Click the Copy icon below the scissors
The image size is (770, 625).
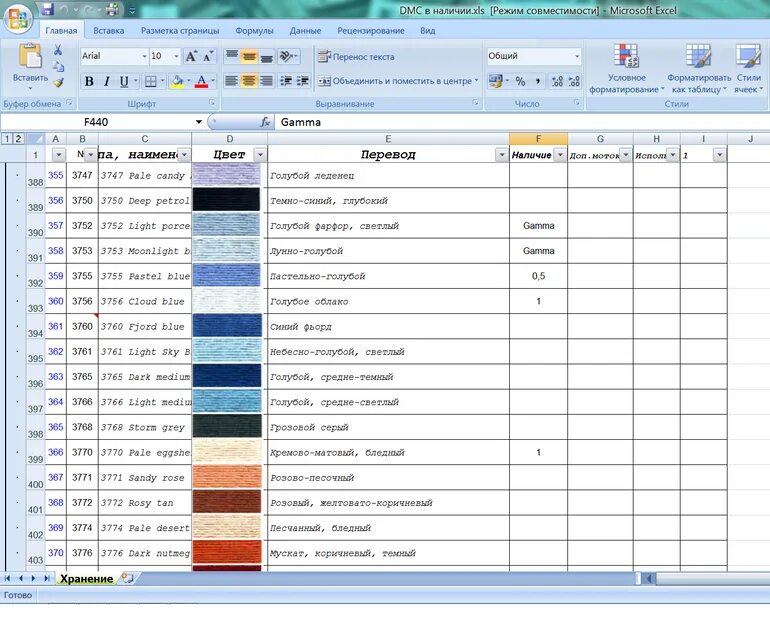pyautogui.click(x=58, y=66)
